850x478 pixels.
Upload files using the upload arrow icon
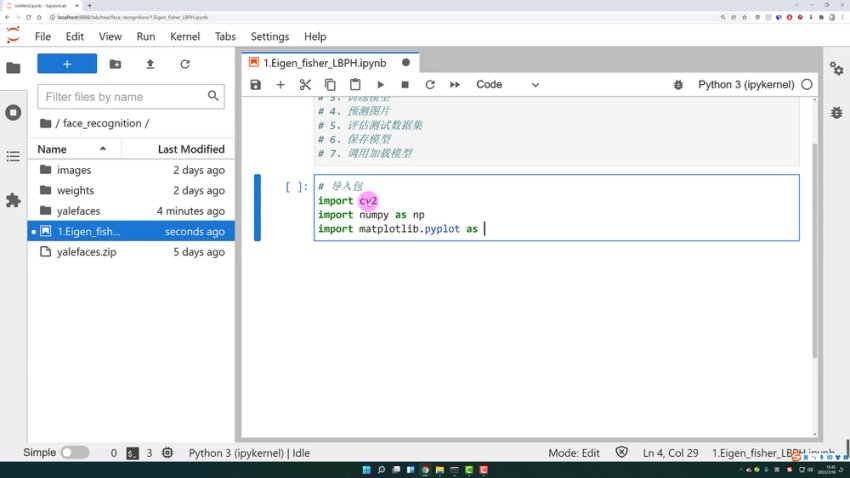point(150,64)
